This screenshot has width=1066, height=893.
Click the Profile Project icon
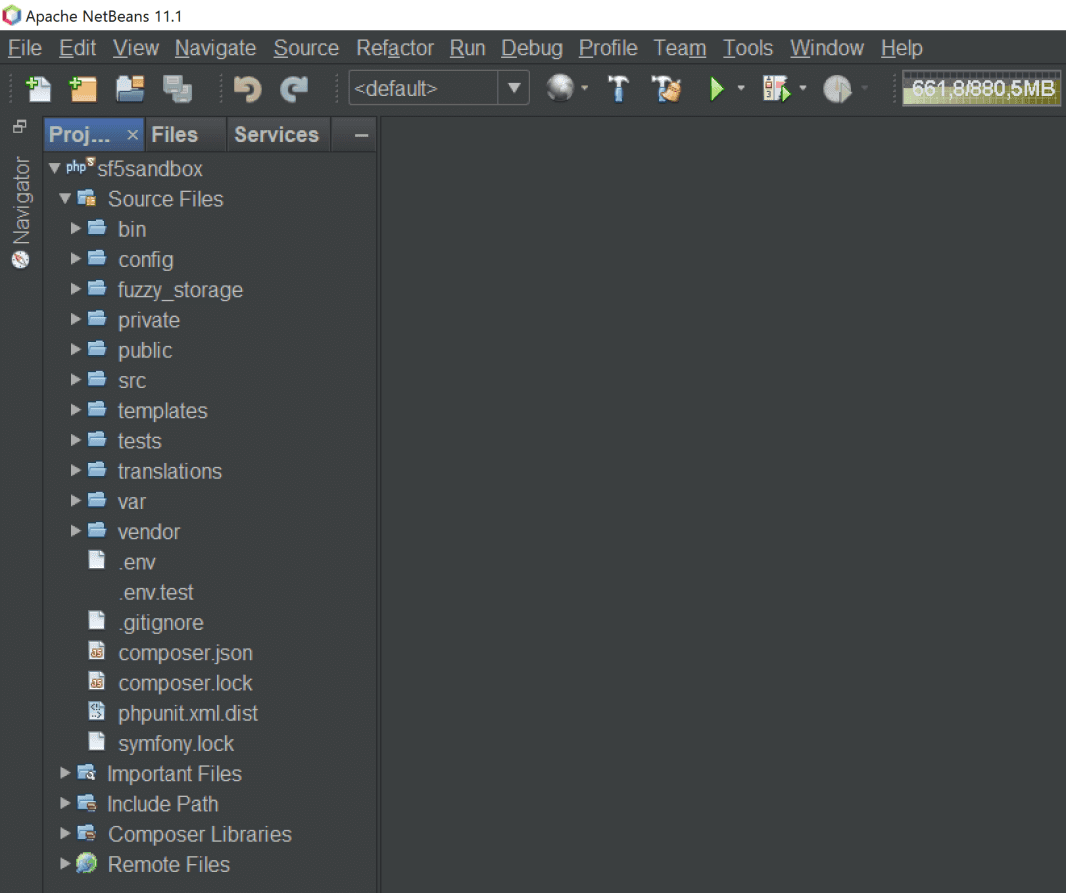(x=837, y=88)
